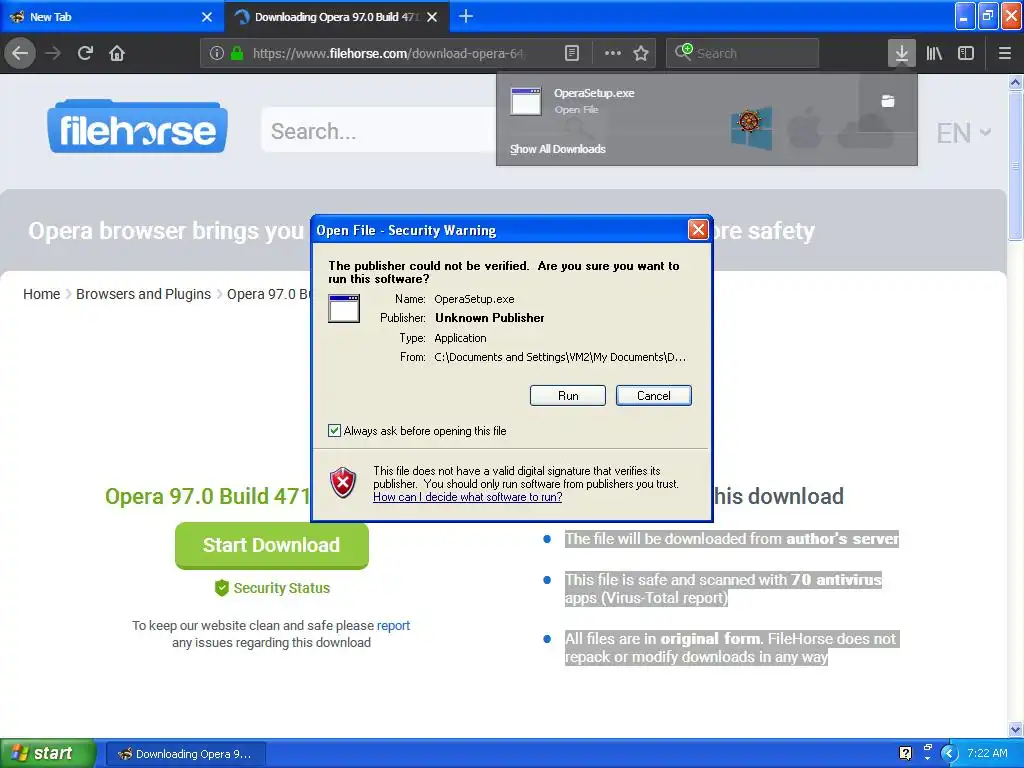Open Browsers and Plugins breadcrumb
Viewport: 1024px width, 768px height.
tap(143, 294)
